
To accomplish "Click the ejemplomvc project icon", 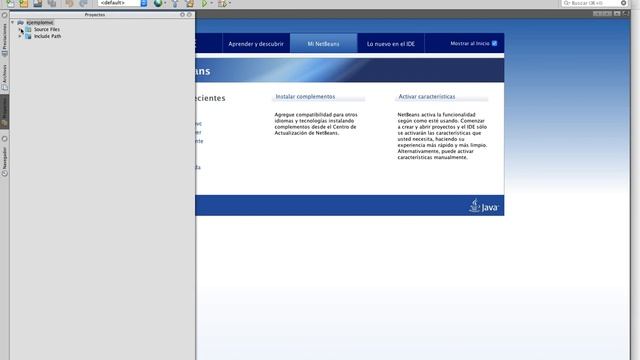I will (20, 22).
